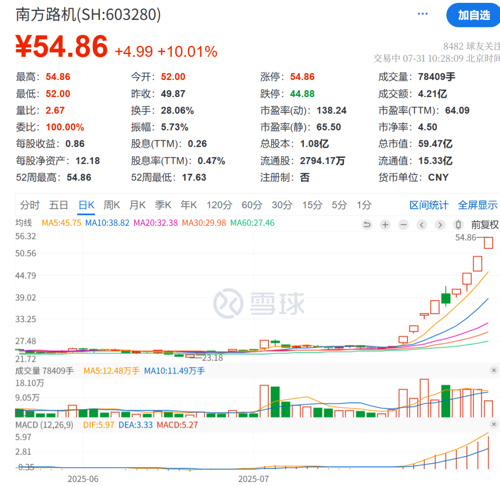
Task: Switch to the 30分 interval tab
Action: pos(282,205)
